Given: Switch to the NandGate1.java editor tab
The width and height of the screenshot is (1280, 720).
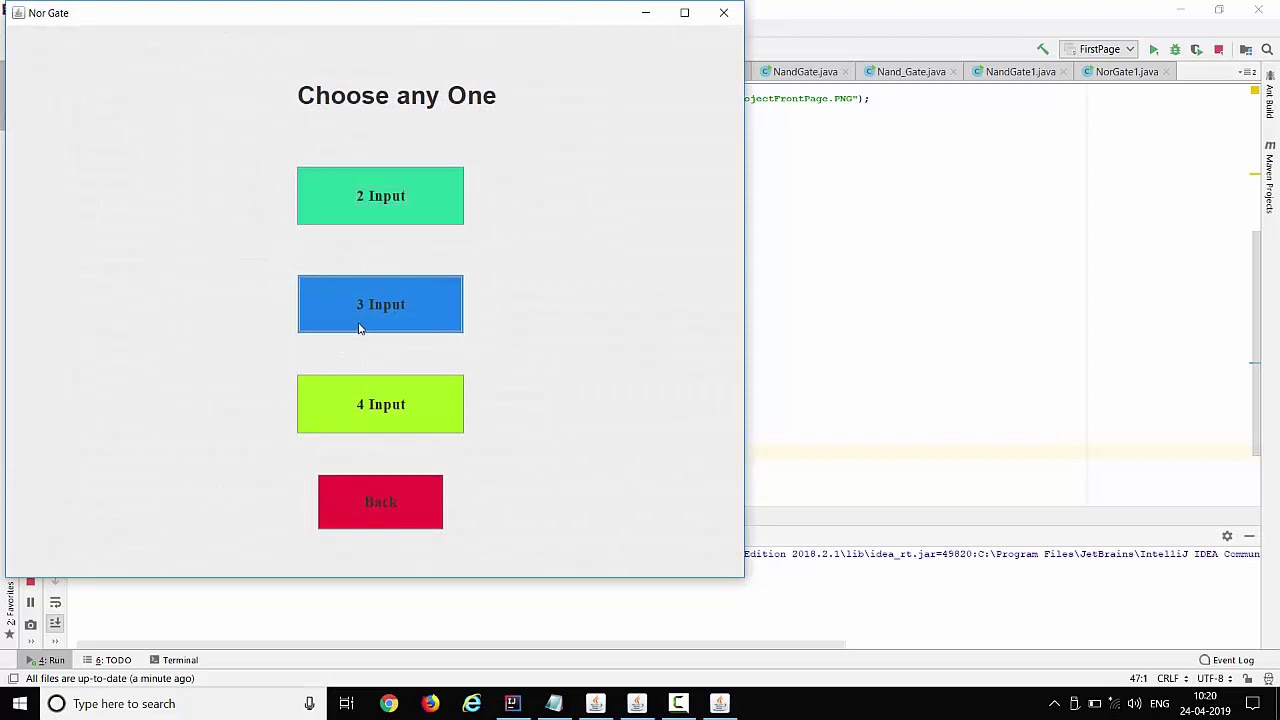Looking at the screenshot, I should point(1020,72).
